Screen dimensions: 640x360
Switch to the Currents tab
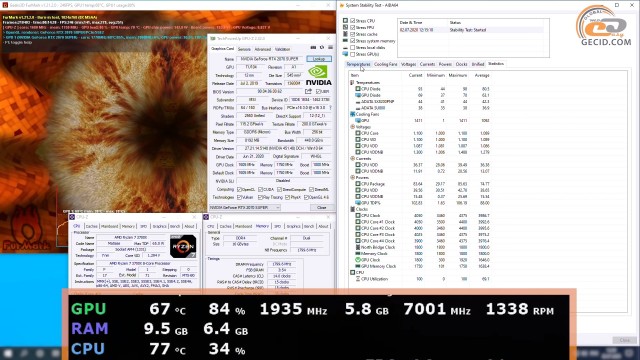427,64
